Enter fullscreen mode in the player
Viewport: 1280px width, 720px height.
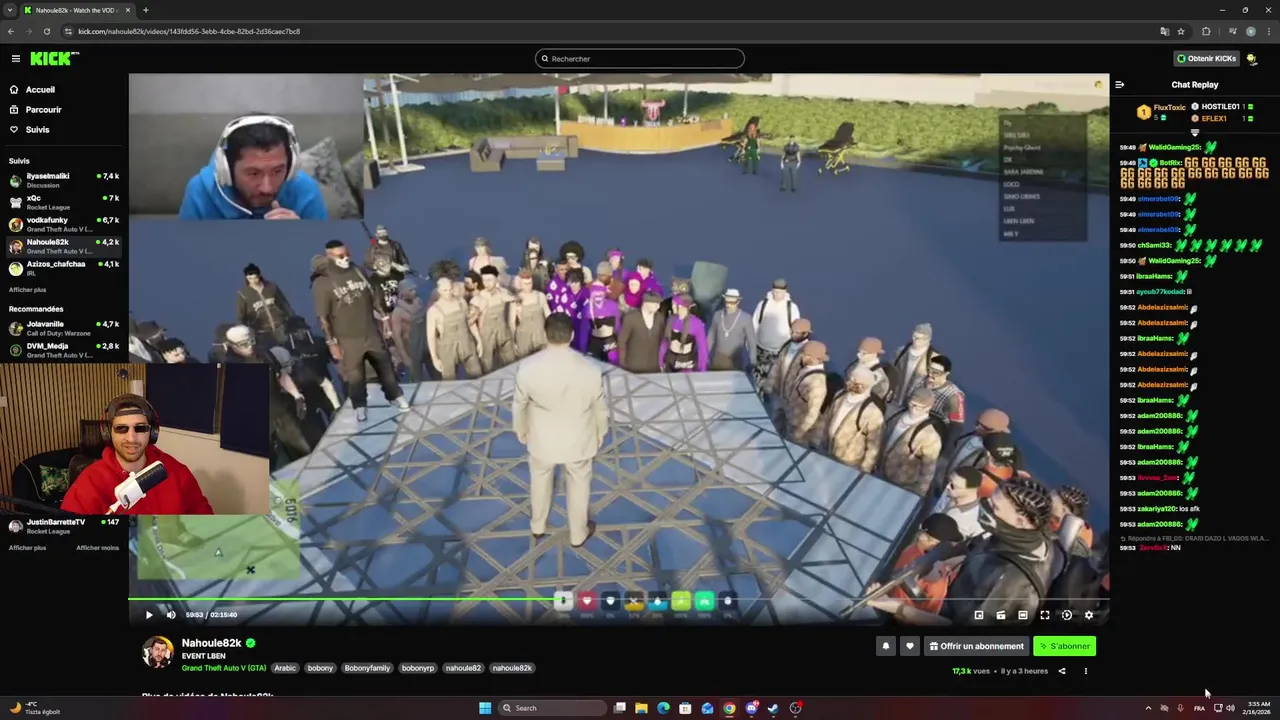pos(1045,615)
